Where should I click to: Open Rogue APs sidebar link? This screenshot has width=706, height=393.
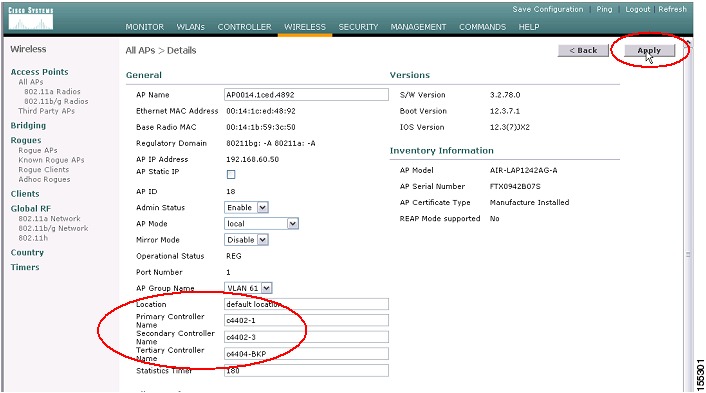pos(38,150)
